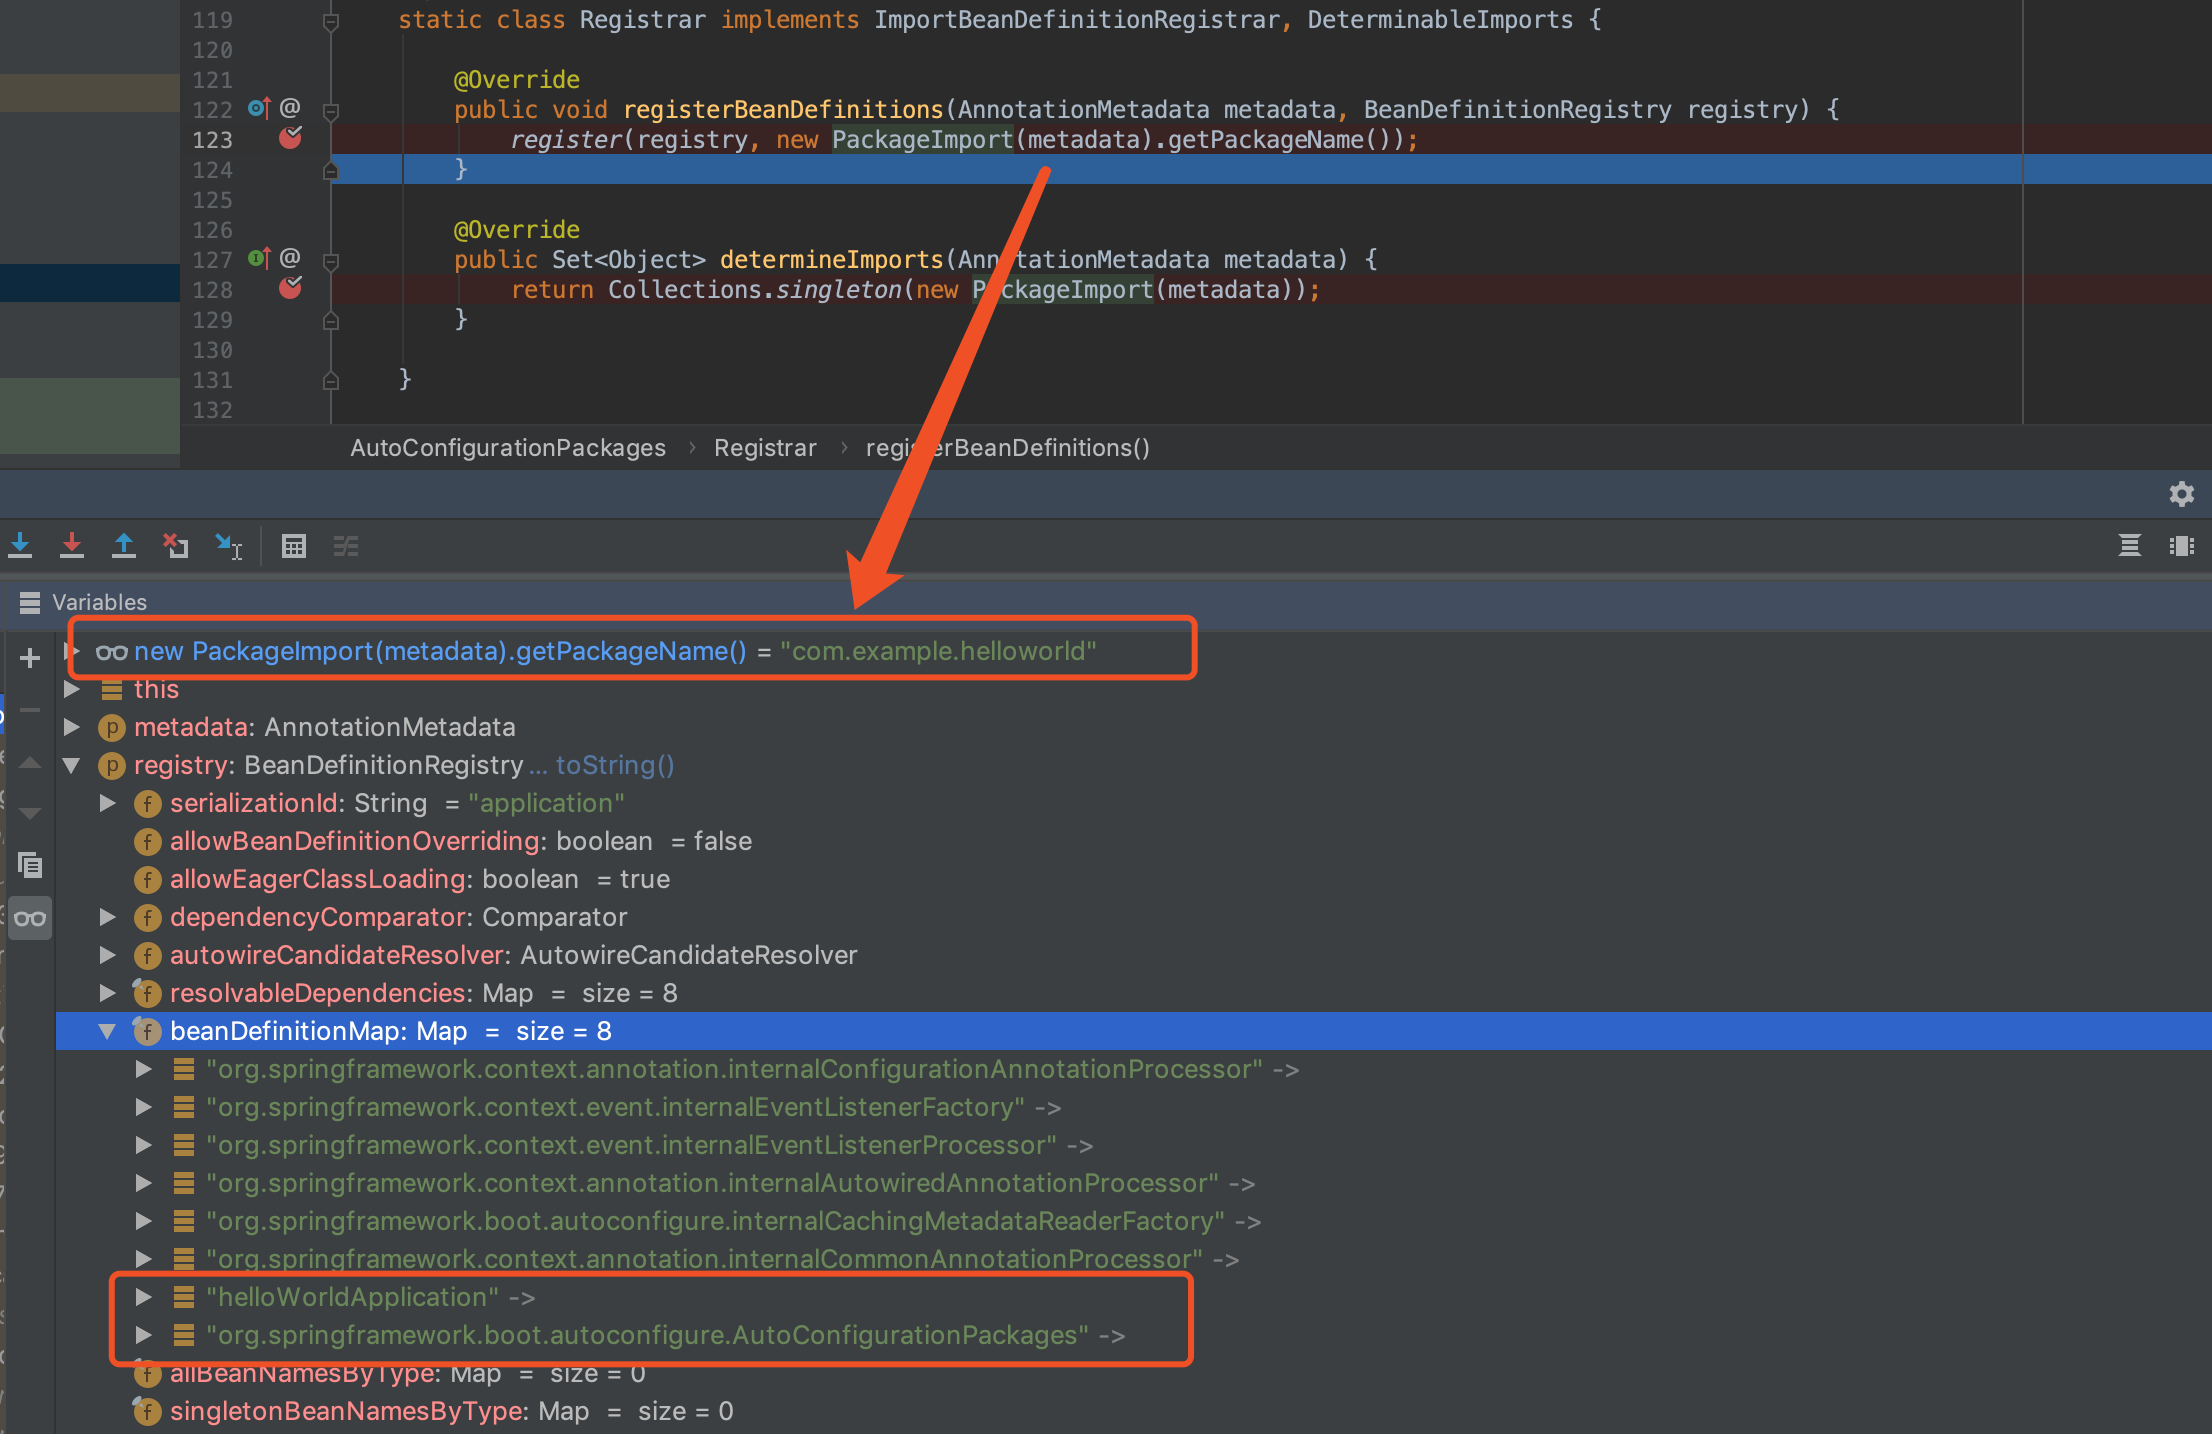Select allowEagerClassLoading field row

coord(1133,879)
